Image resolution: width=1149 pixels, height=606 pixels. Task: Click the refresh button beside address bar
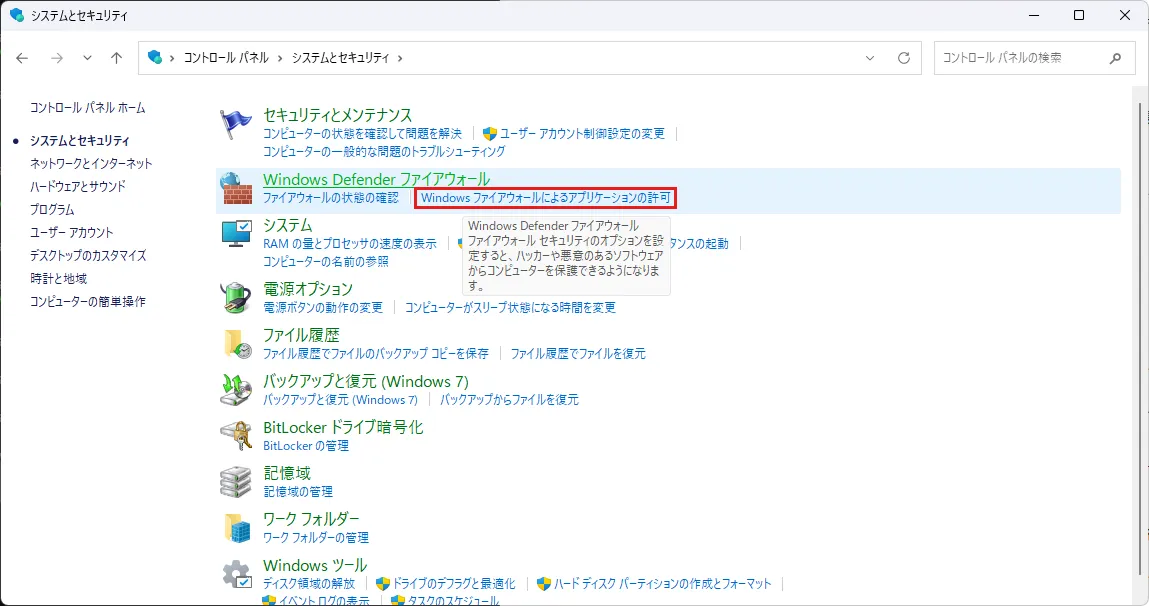904,58
